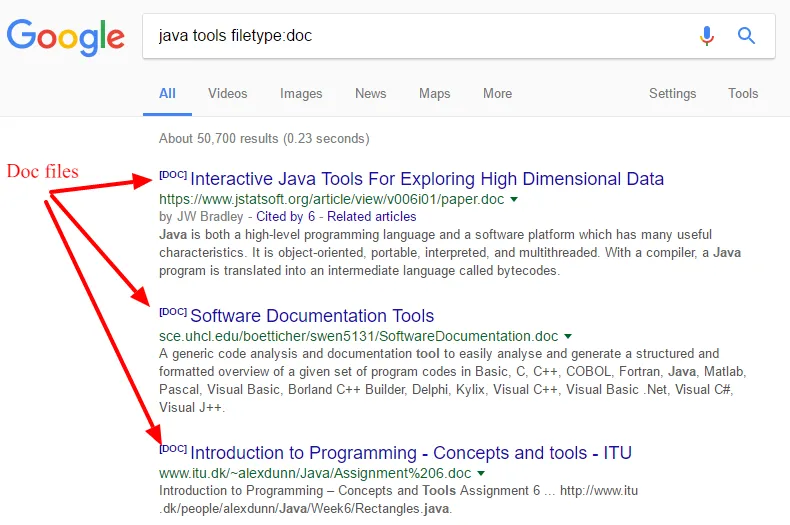Screen dimensions: 790x525
Task: Select the All results tab
Action: pyautogui.click(x=167, y=94)
